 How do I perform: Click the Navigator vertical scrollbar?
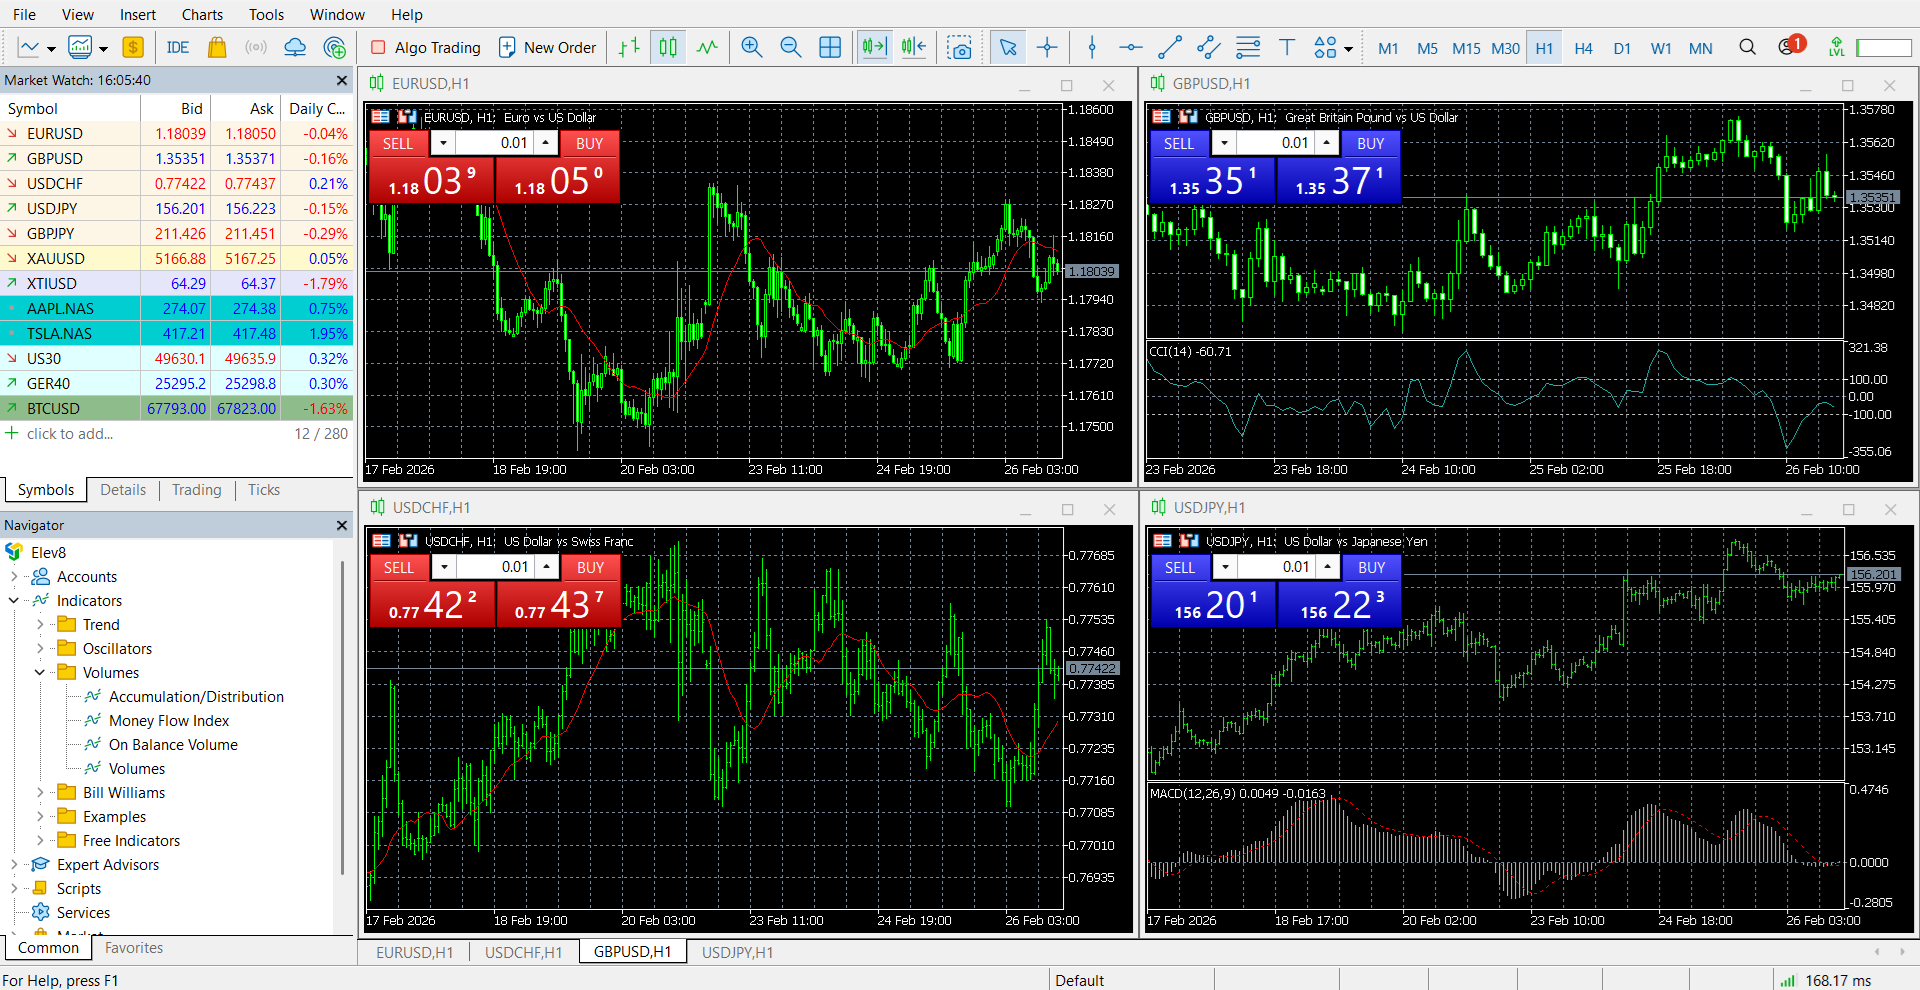343,720
